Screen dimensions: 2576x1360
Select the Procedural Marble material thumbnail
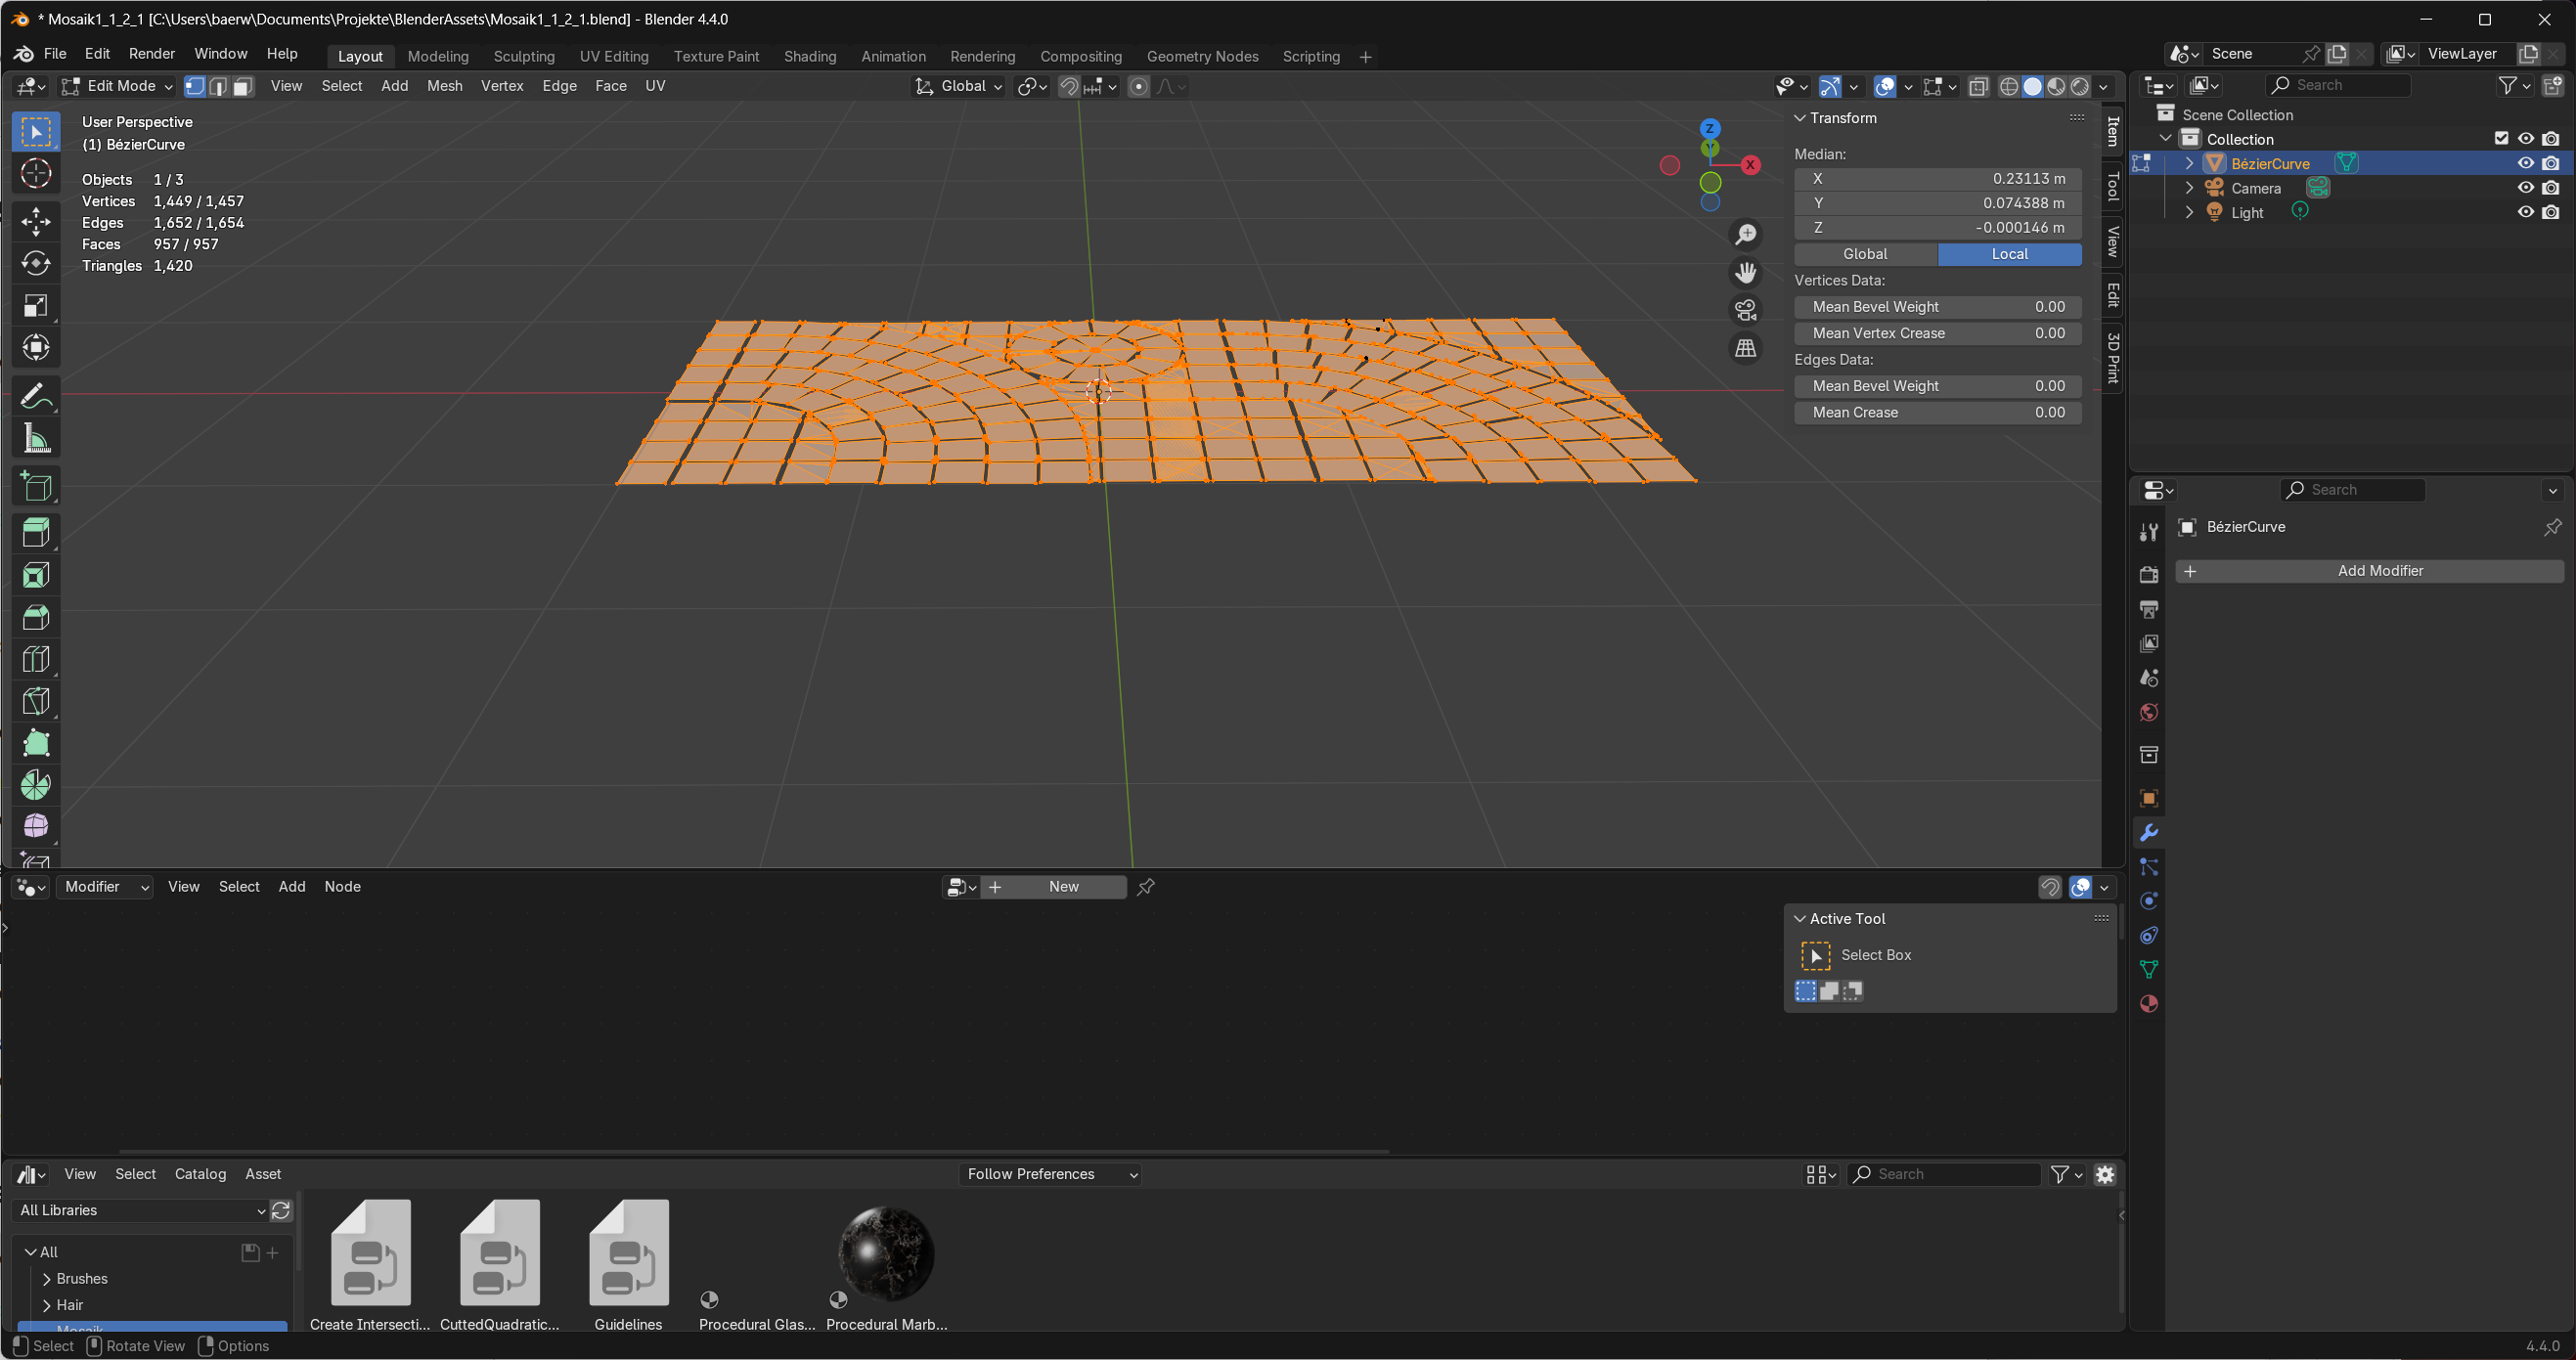(886, 1254)
